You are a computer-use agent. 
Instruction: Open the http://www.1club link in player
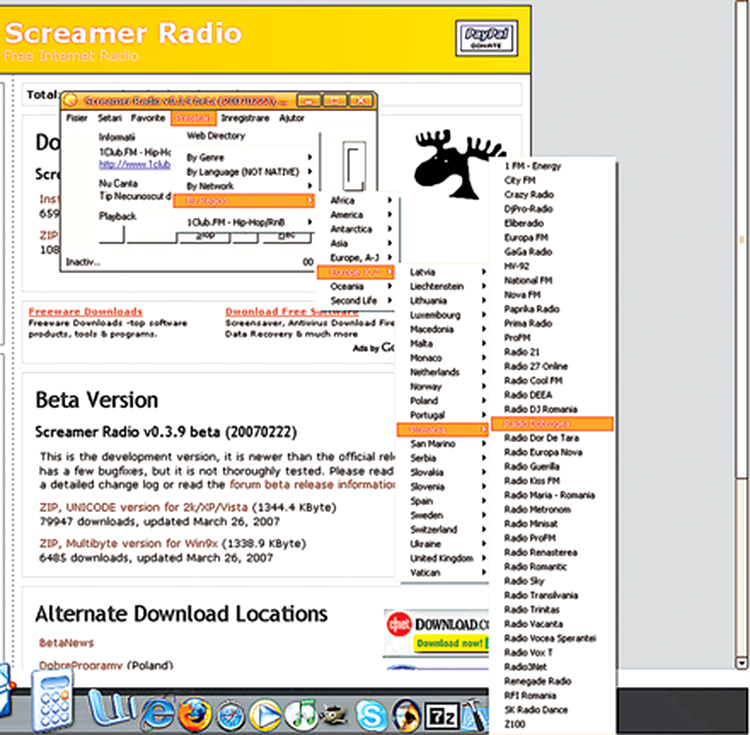[x=134, y=165]
